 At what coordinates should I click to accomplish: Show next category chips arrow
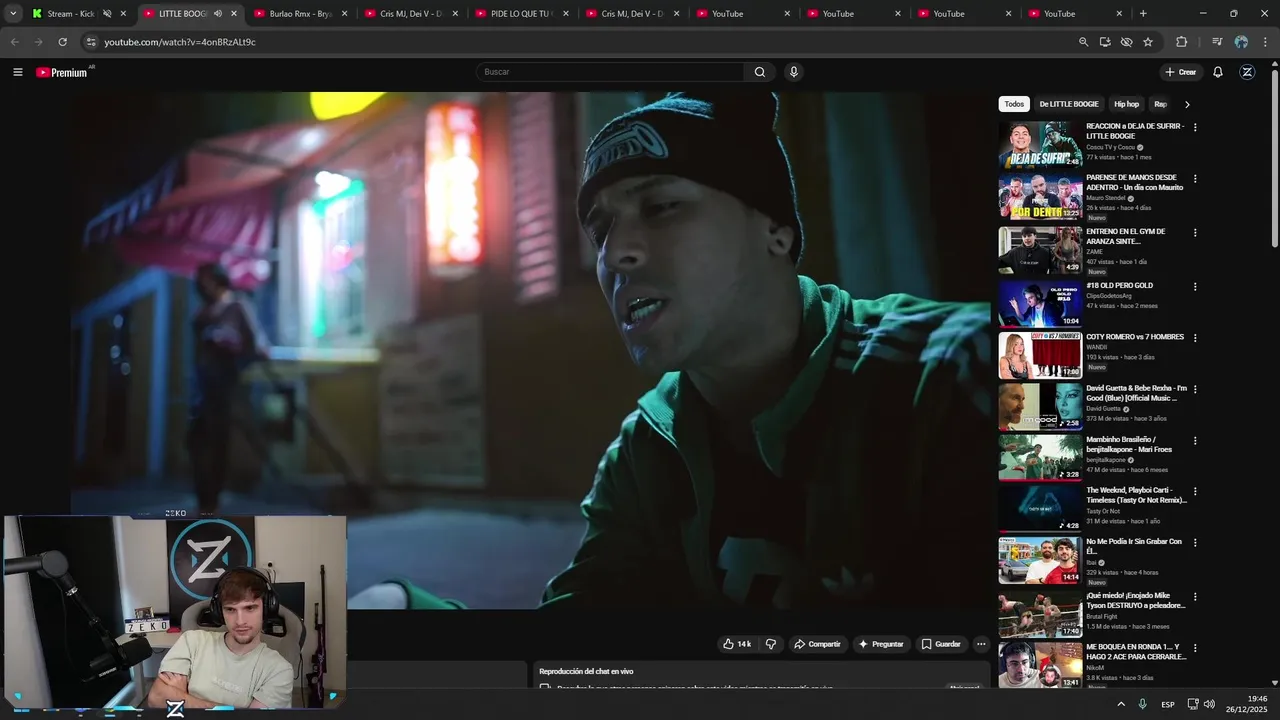coord(1187,104)
